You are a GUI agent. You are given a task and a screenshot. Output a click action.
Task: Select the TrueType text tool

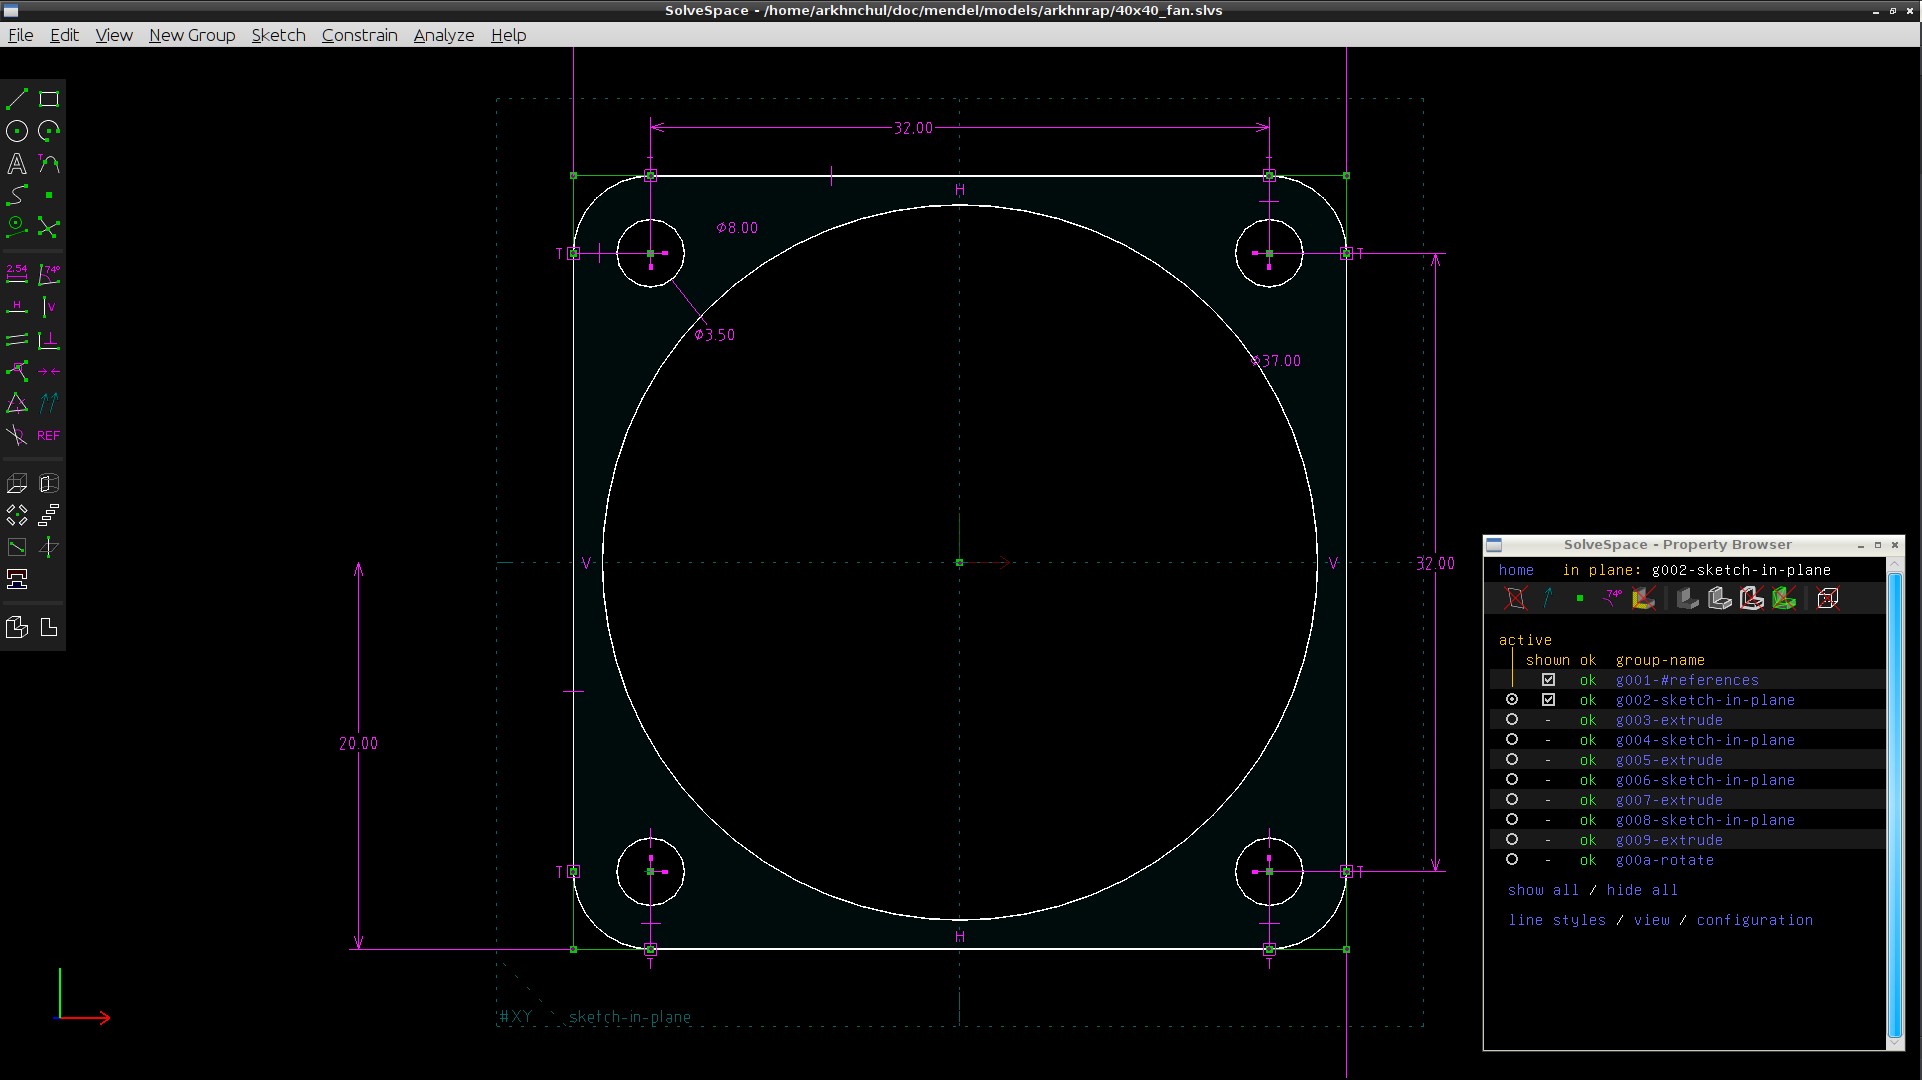[17, 164]
